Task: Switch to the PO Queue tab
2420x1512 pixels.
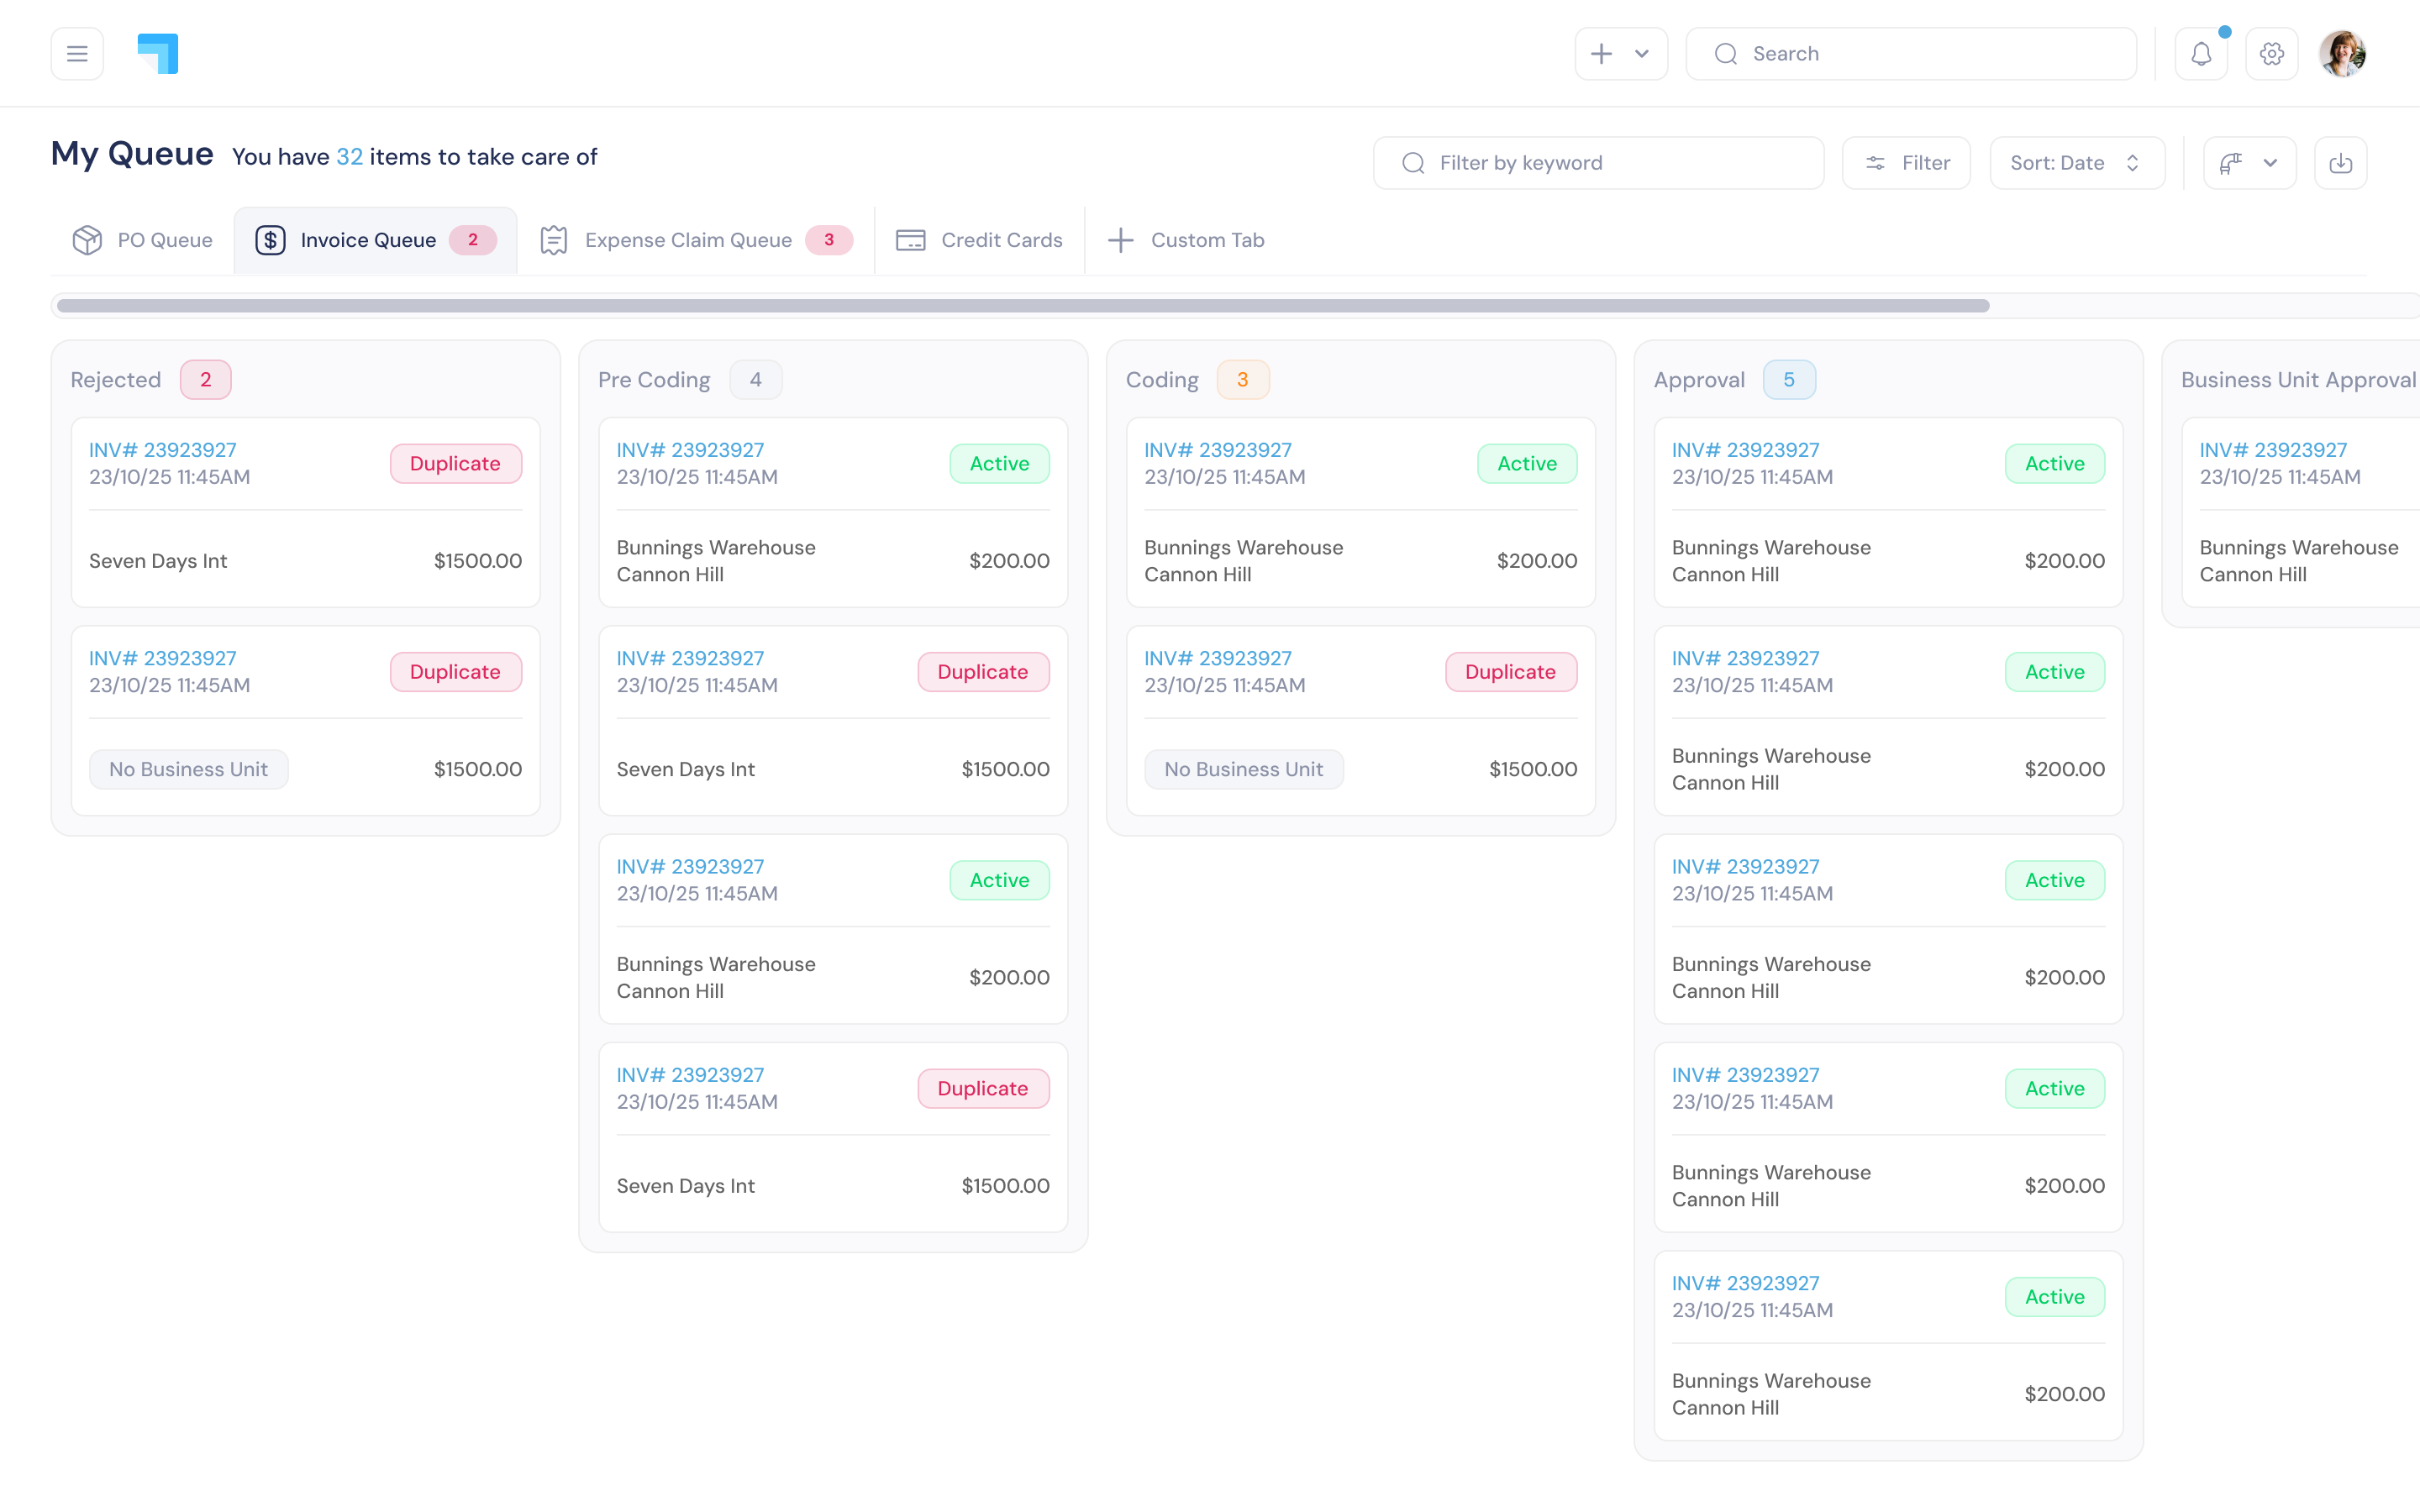Action: click(x=143, y=240)
